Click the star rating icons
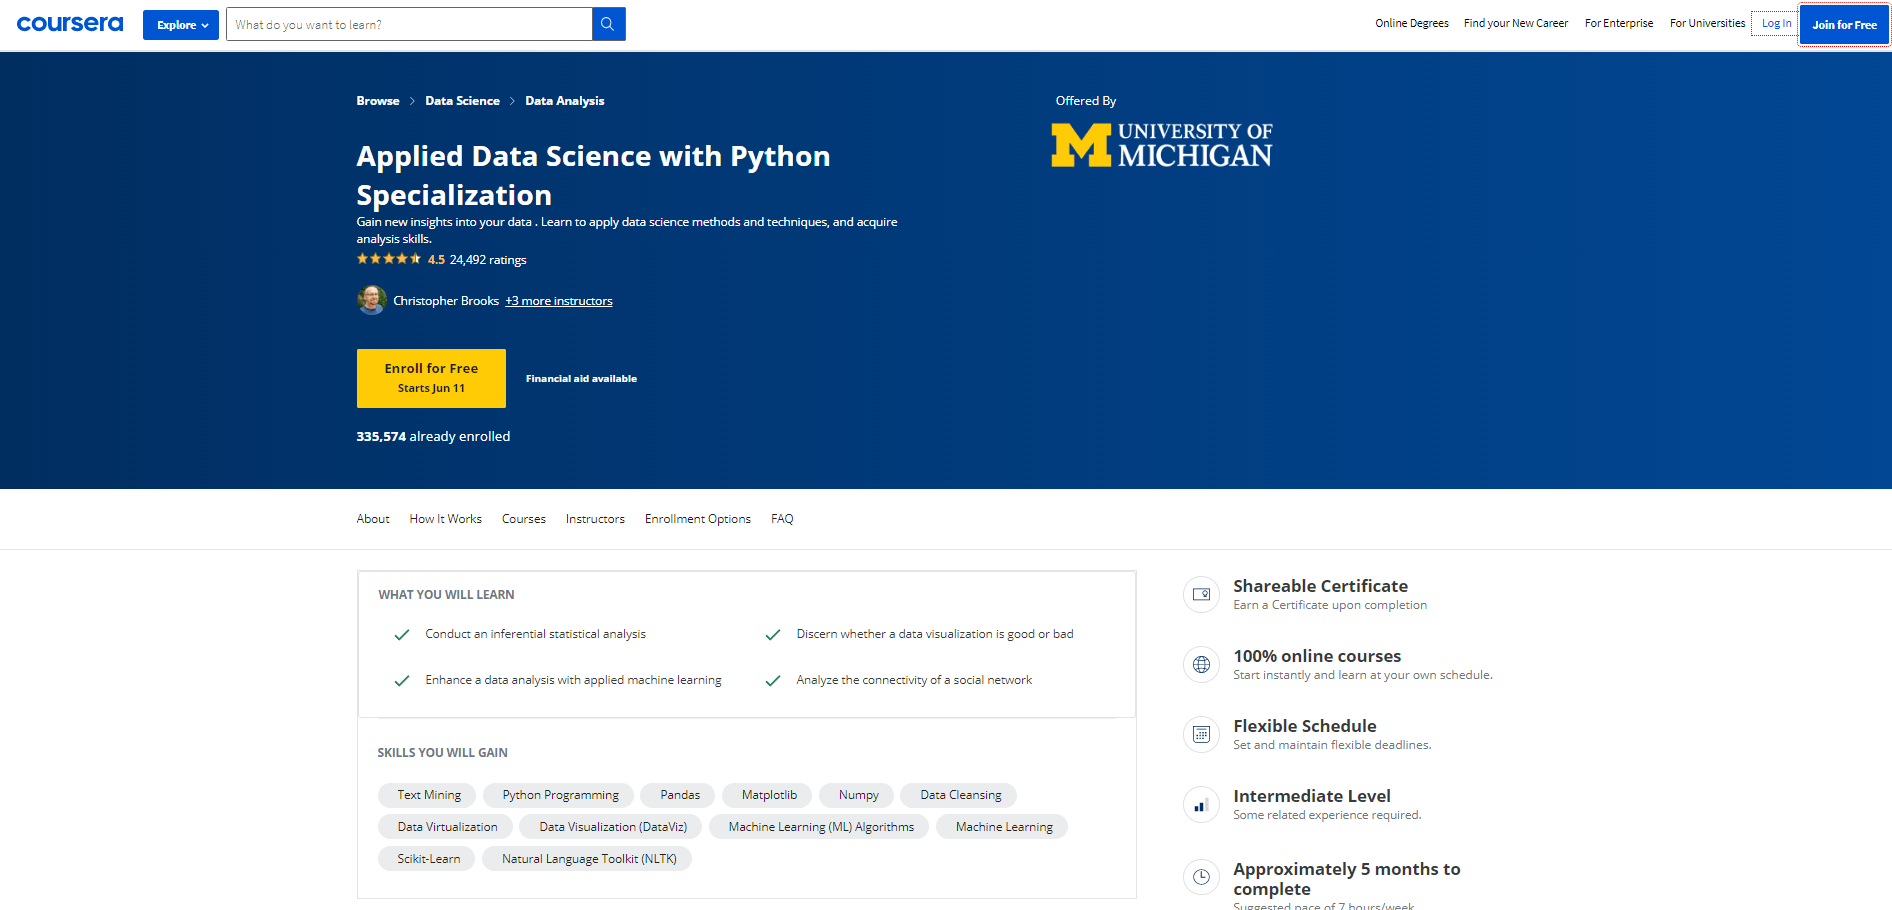 click(388, 258)
